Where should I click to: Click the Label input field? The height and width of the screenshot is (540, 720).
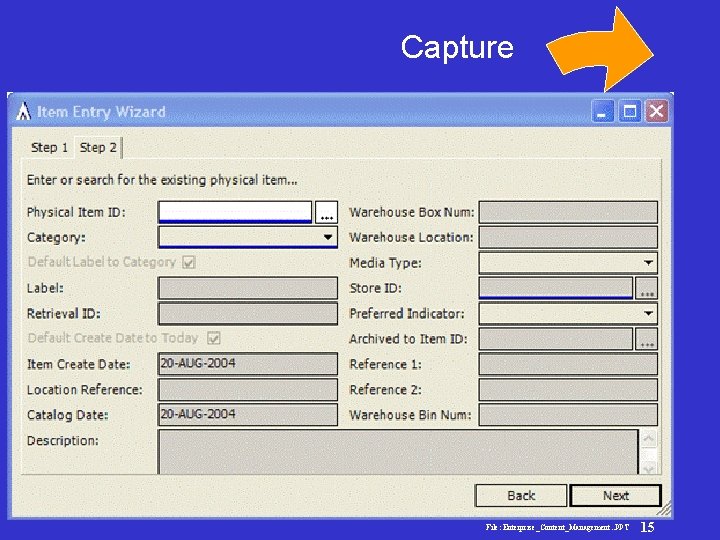coord(248,288)
